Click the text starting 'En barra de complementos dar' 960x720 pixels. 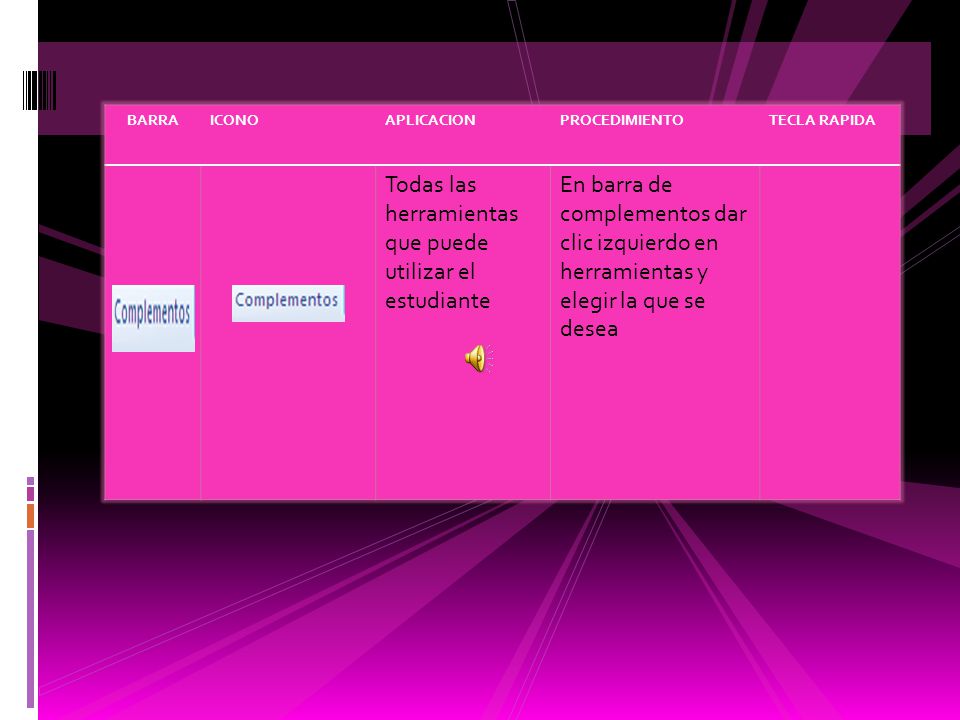(x=653, y=257)
